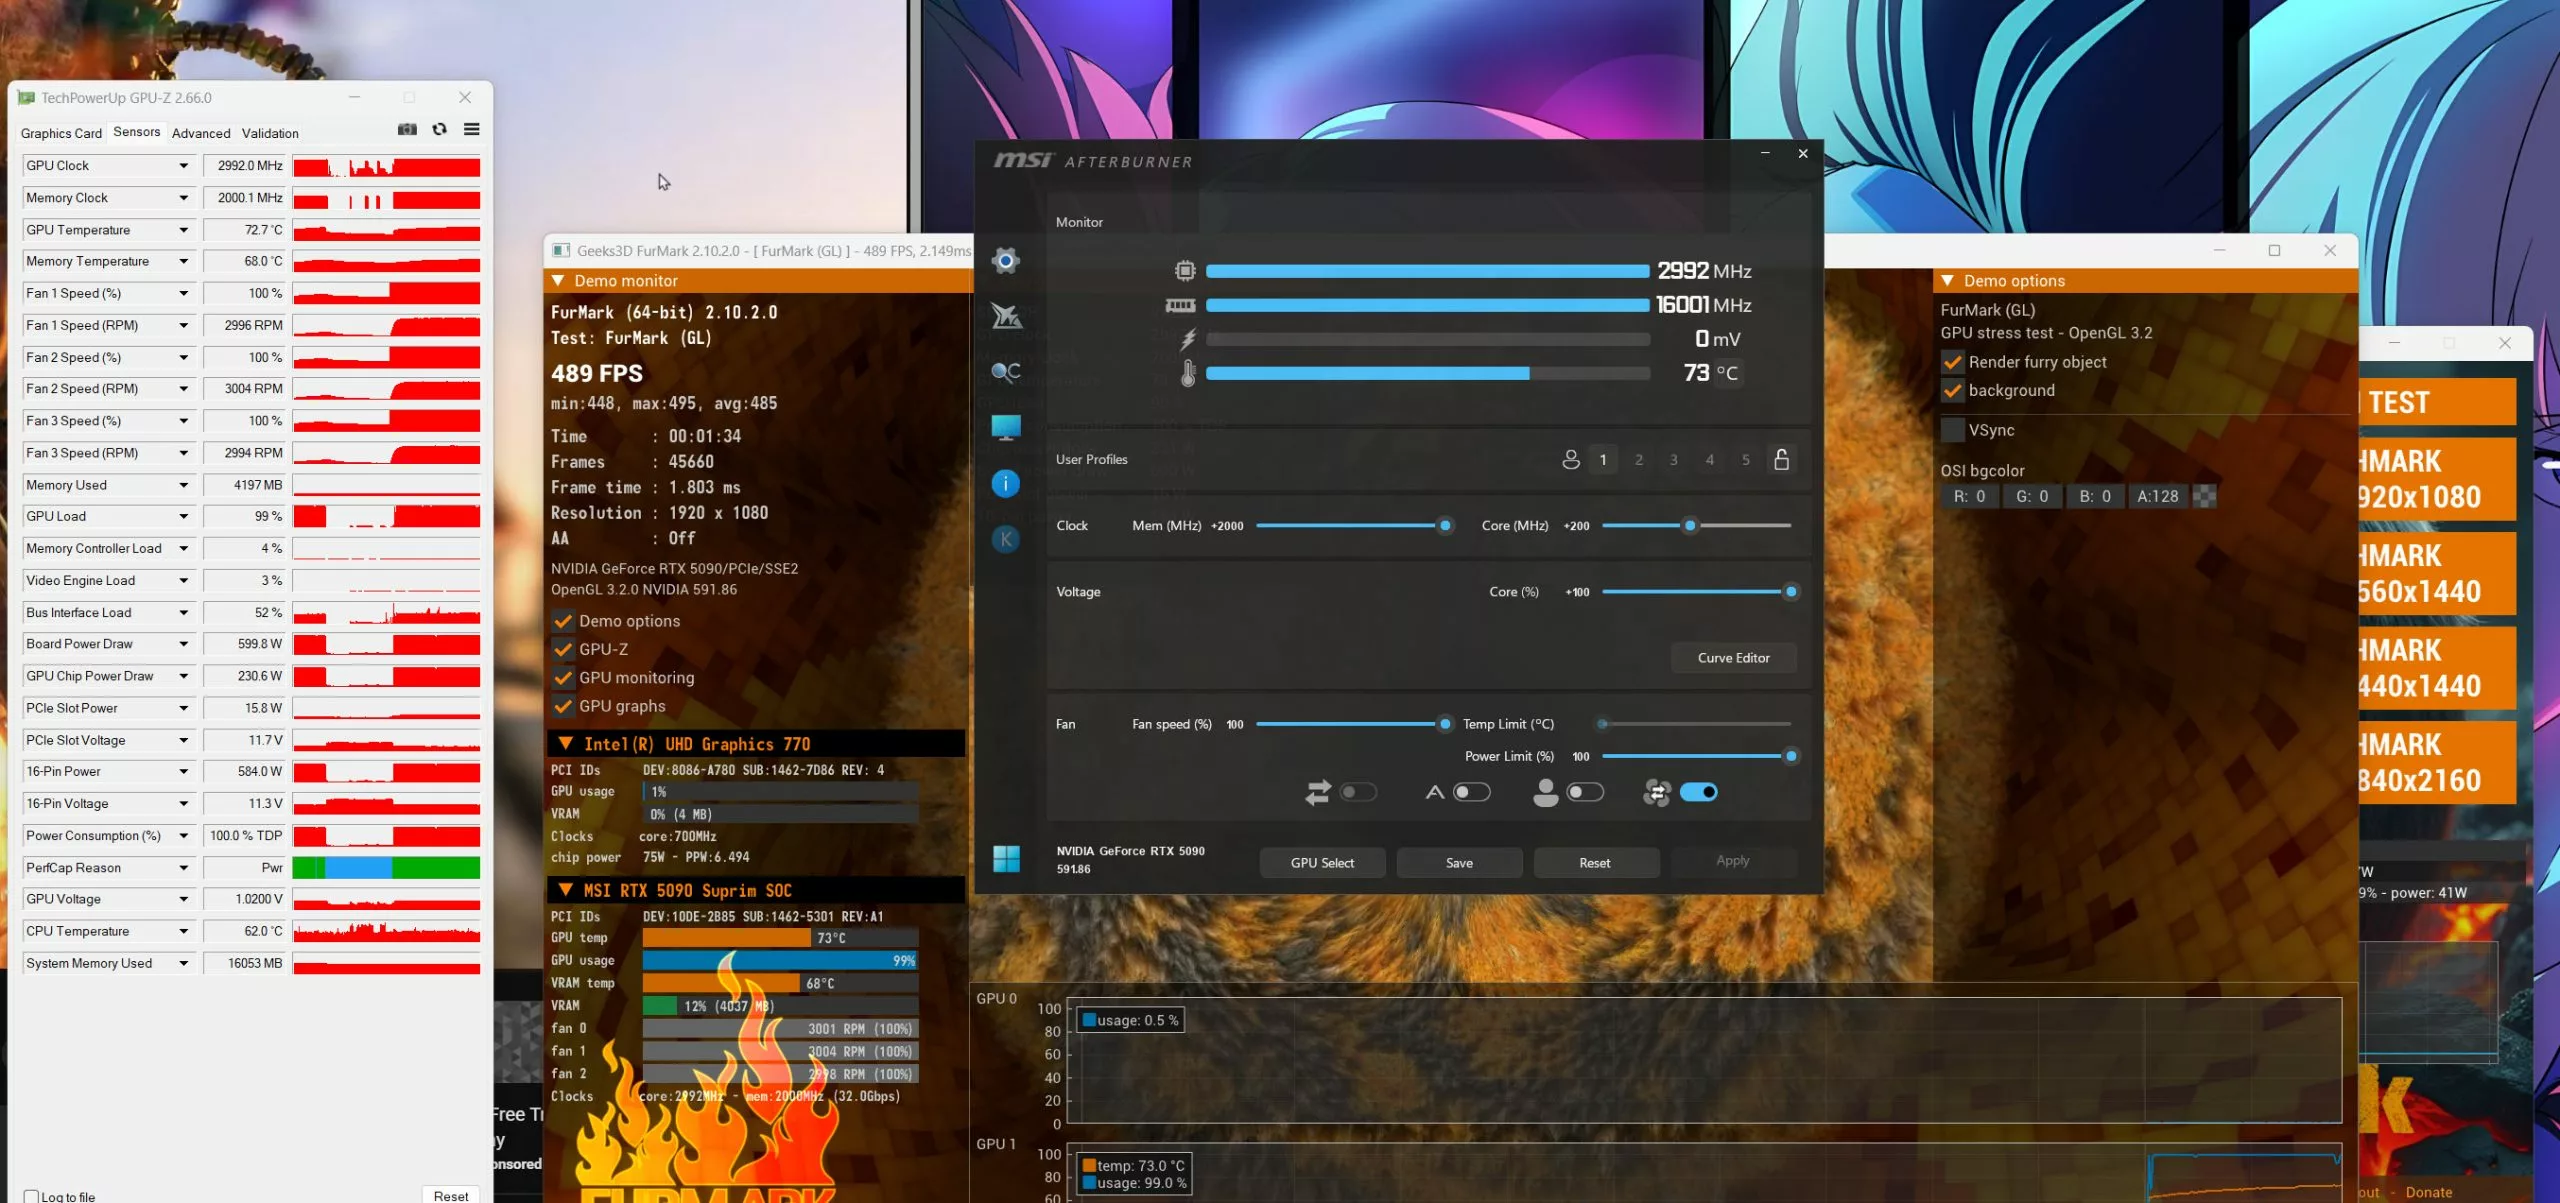
Task: Open the Validation tab in GPU-Z
Action: 269,132
